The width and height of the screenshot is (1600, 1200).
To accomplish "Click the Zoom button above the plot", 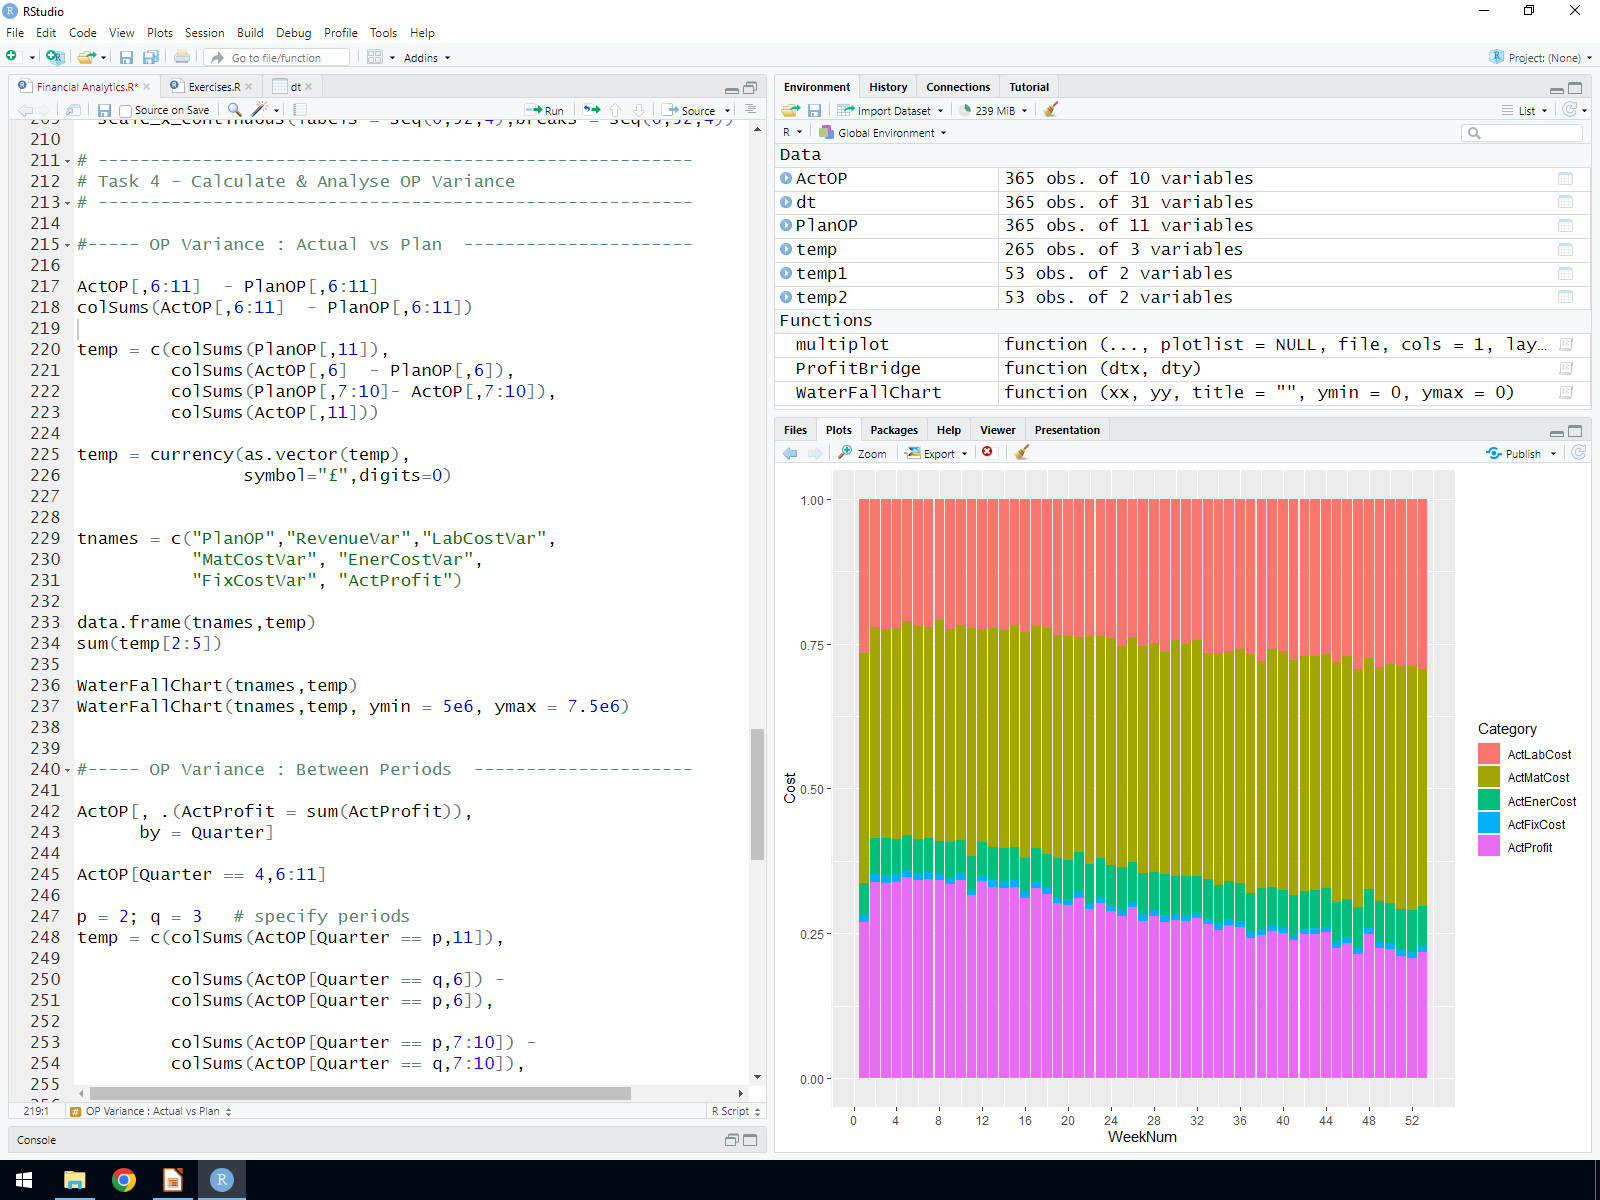I will 862,453.
